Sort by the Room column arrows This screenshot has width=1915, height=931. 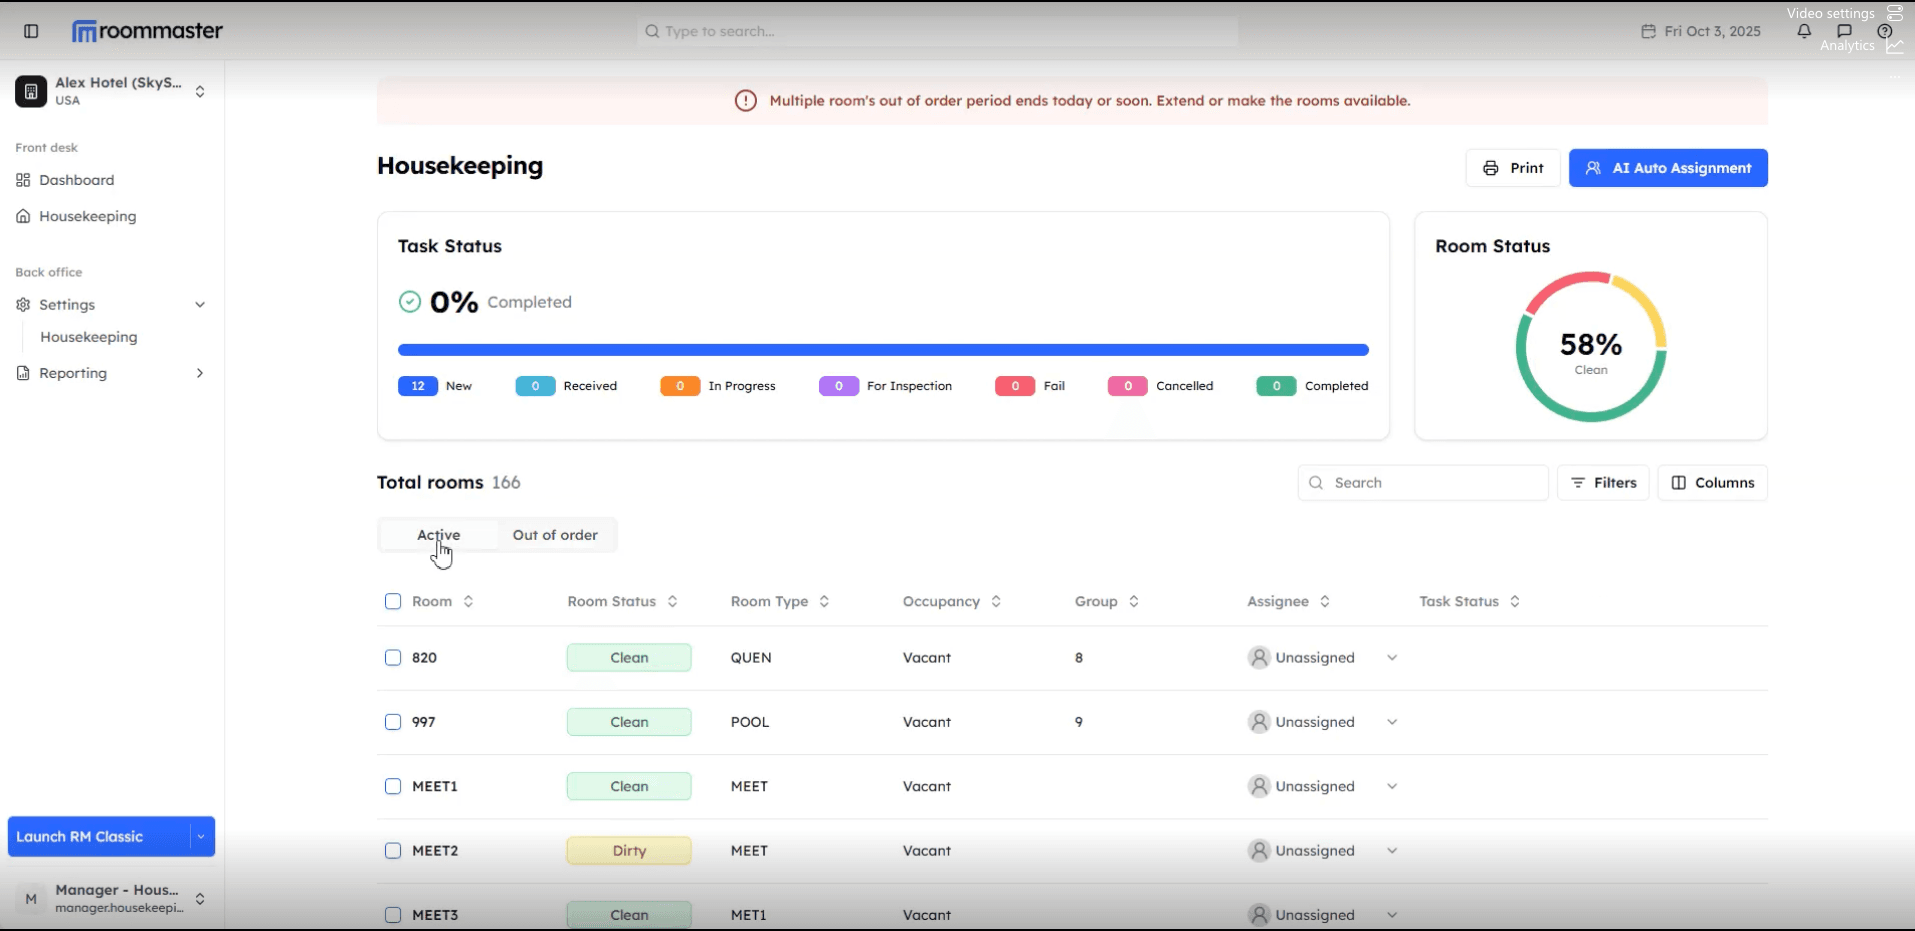tap(468, 601)
